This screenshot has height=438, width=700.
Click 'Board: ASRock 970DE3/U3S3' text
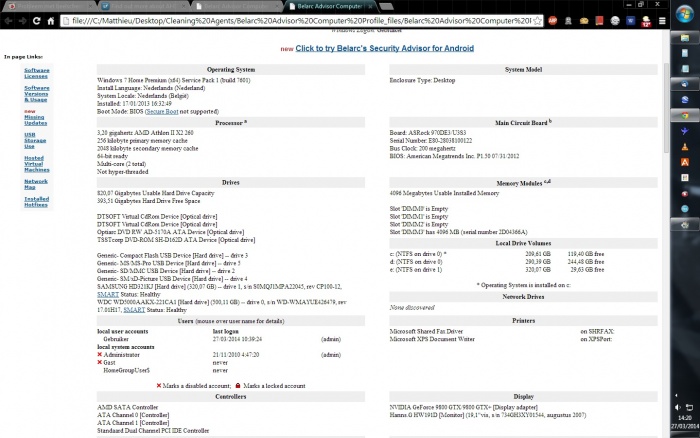click(428, 133)
